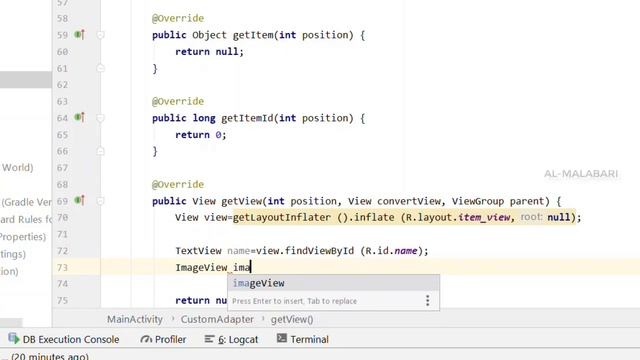
Task: Collapse the getView method fold at line 69
Action: click(x=100, y=201)
